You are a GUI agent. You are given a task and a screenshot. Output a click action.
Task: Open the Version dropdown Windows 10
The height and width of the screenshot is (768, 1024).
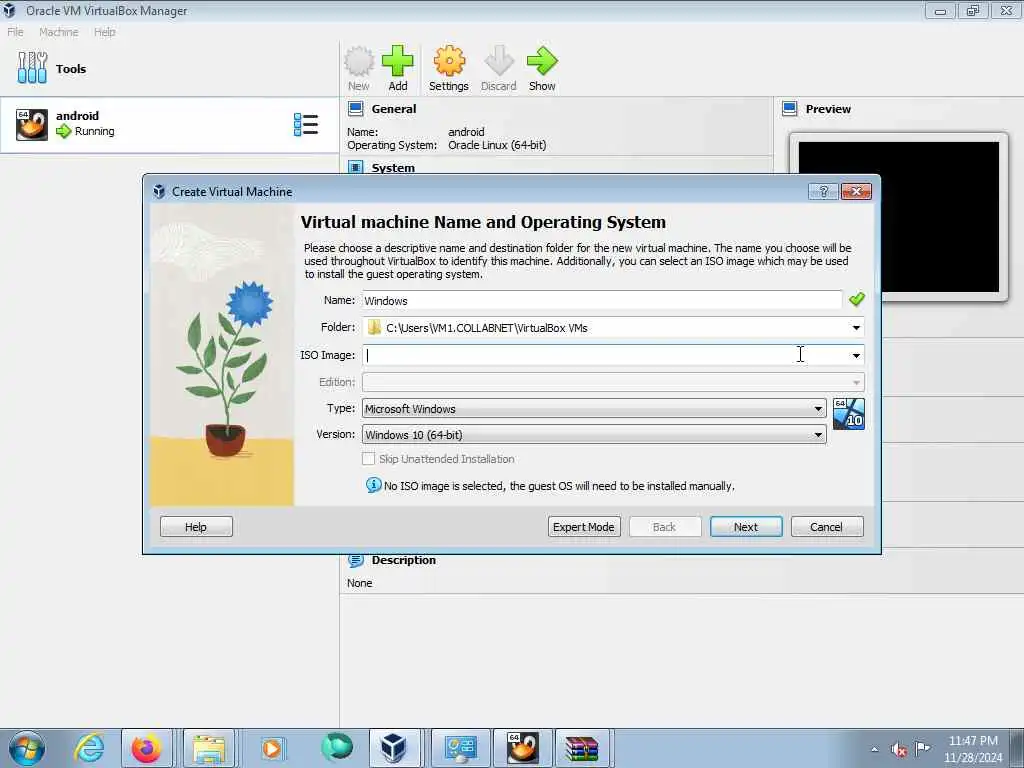click(594, 435)
